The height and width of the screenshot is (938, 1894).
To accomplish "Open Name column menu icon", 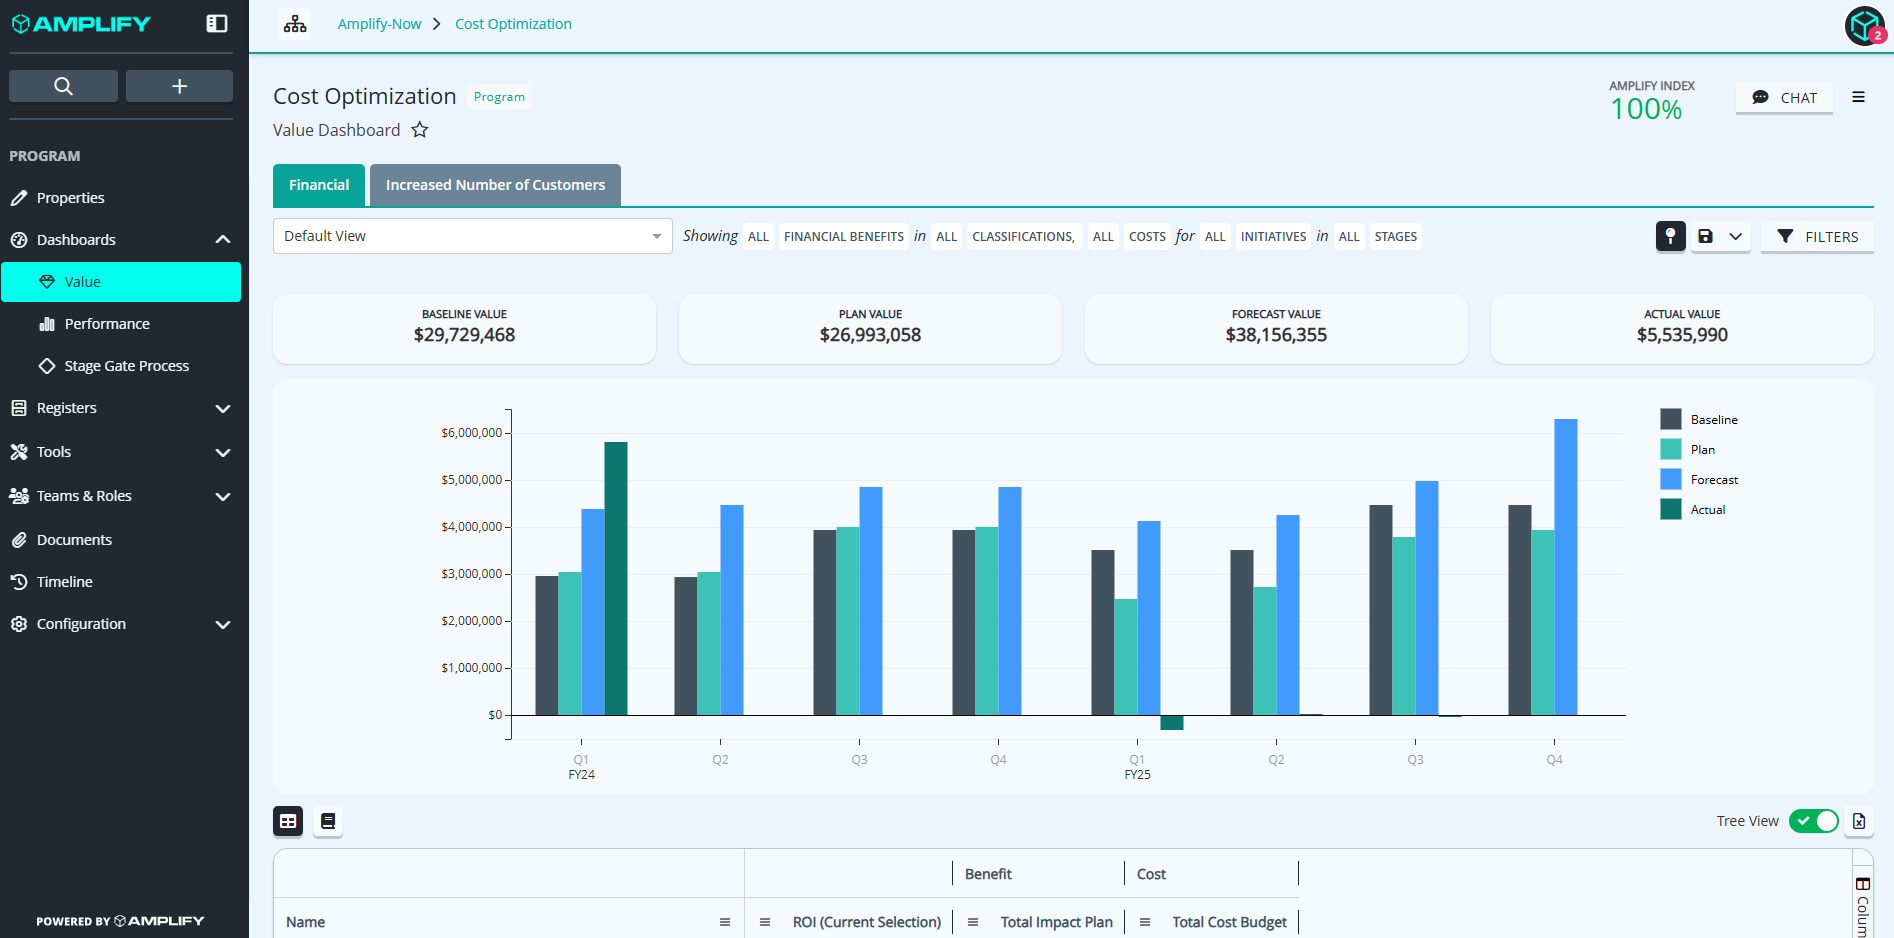I will click(x=725, y=922).
